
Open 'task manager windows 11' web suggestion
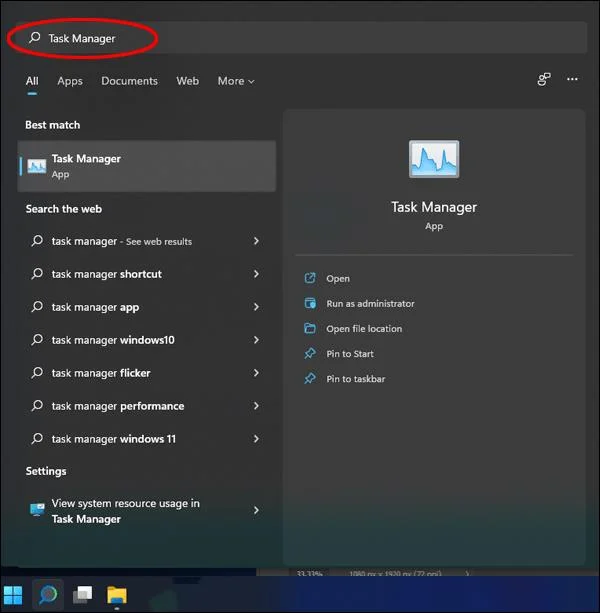point(145,439)
